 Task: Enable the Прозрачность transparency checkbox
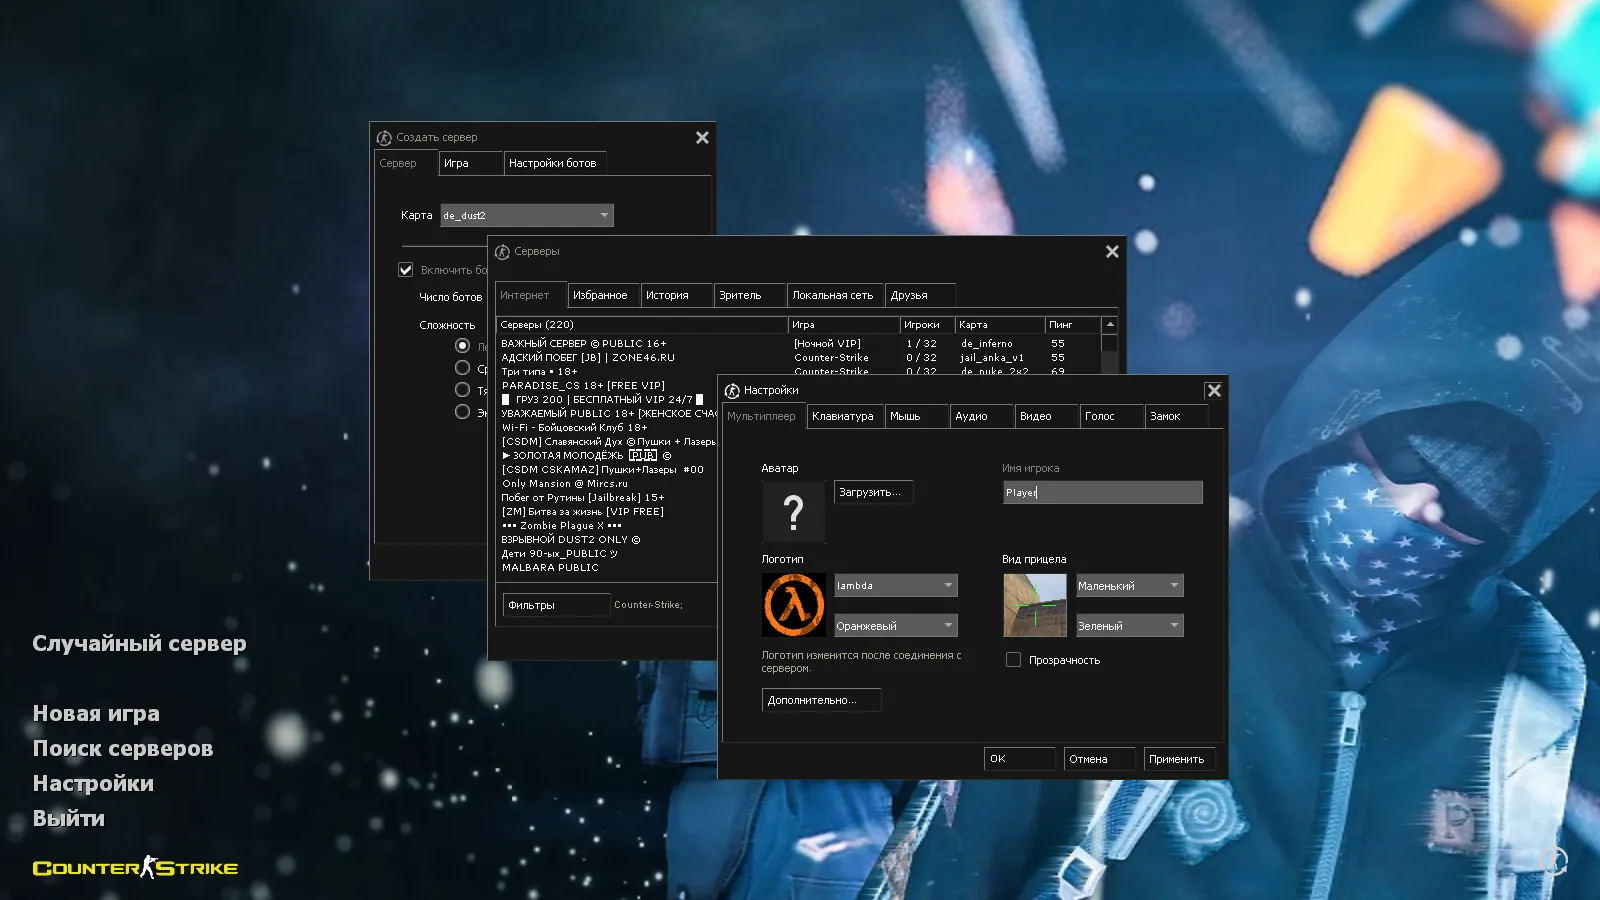pyautogui.click(x=1013, y=660)
